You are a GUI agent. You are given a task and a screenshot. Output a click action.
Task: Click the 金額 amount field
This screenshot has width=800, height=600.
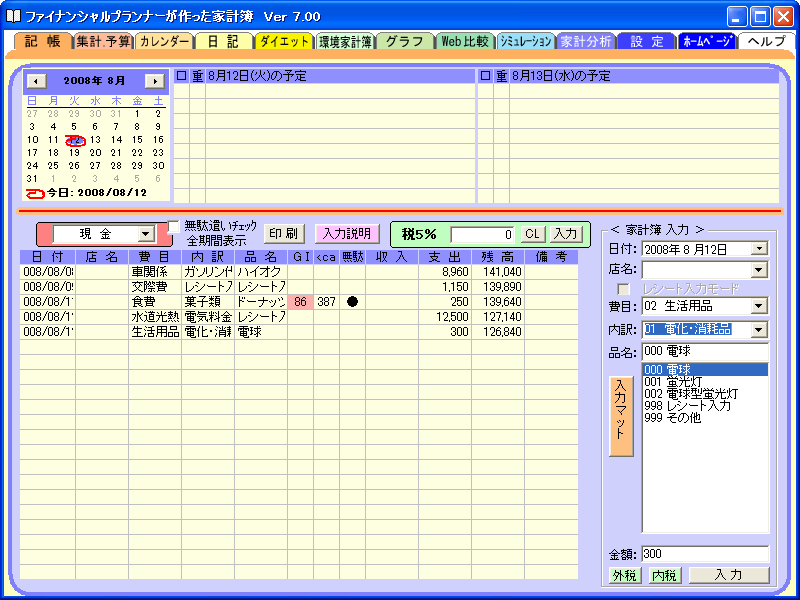click(705, 554)
